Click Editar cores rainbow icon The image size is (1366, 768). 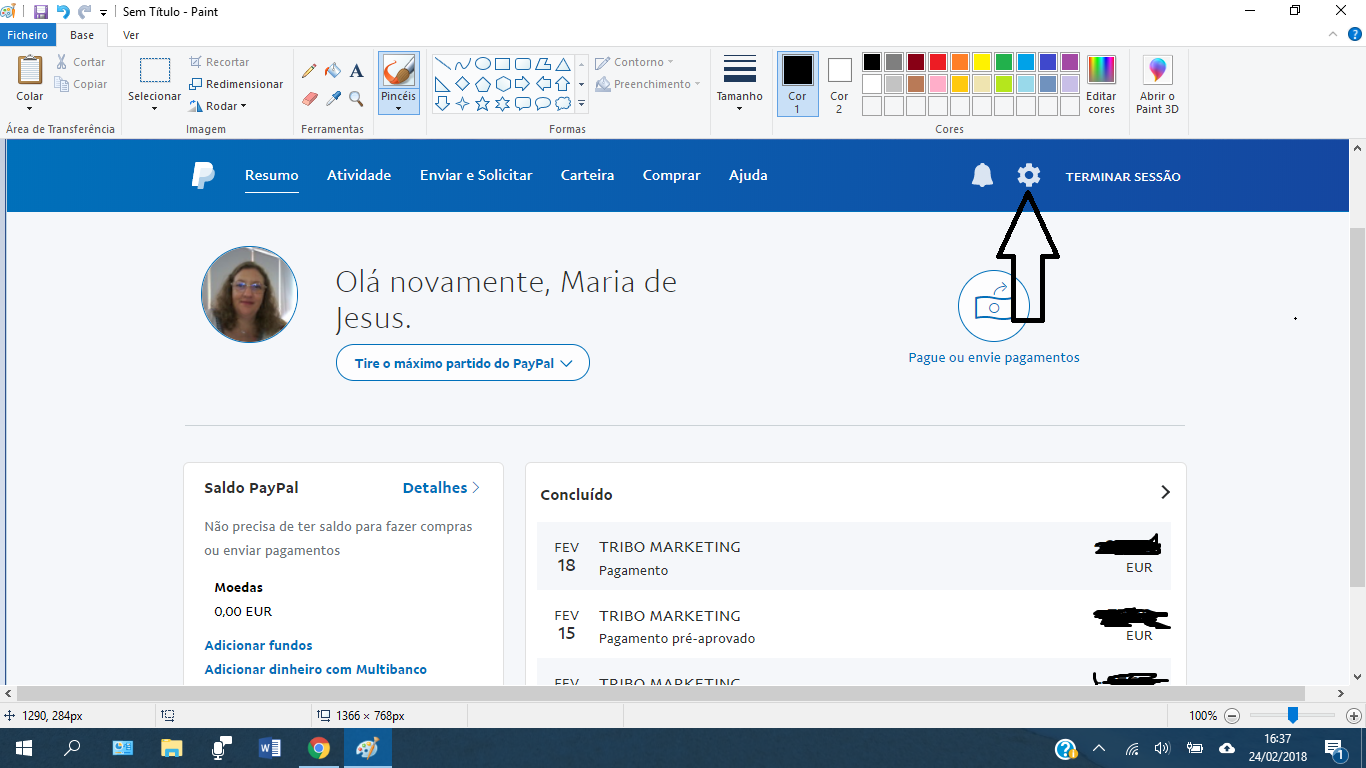1101,70
